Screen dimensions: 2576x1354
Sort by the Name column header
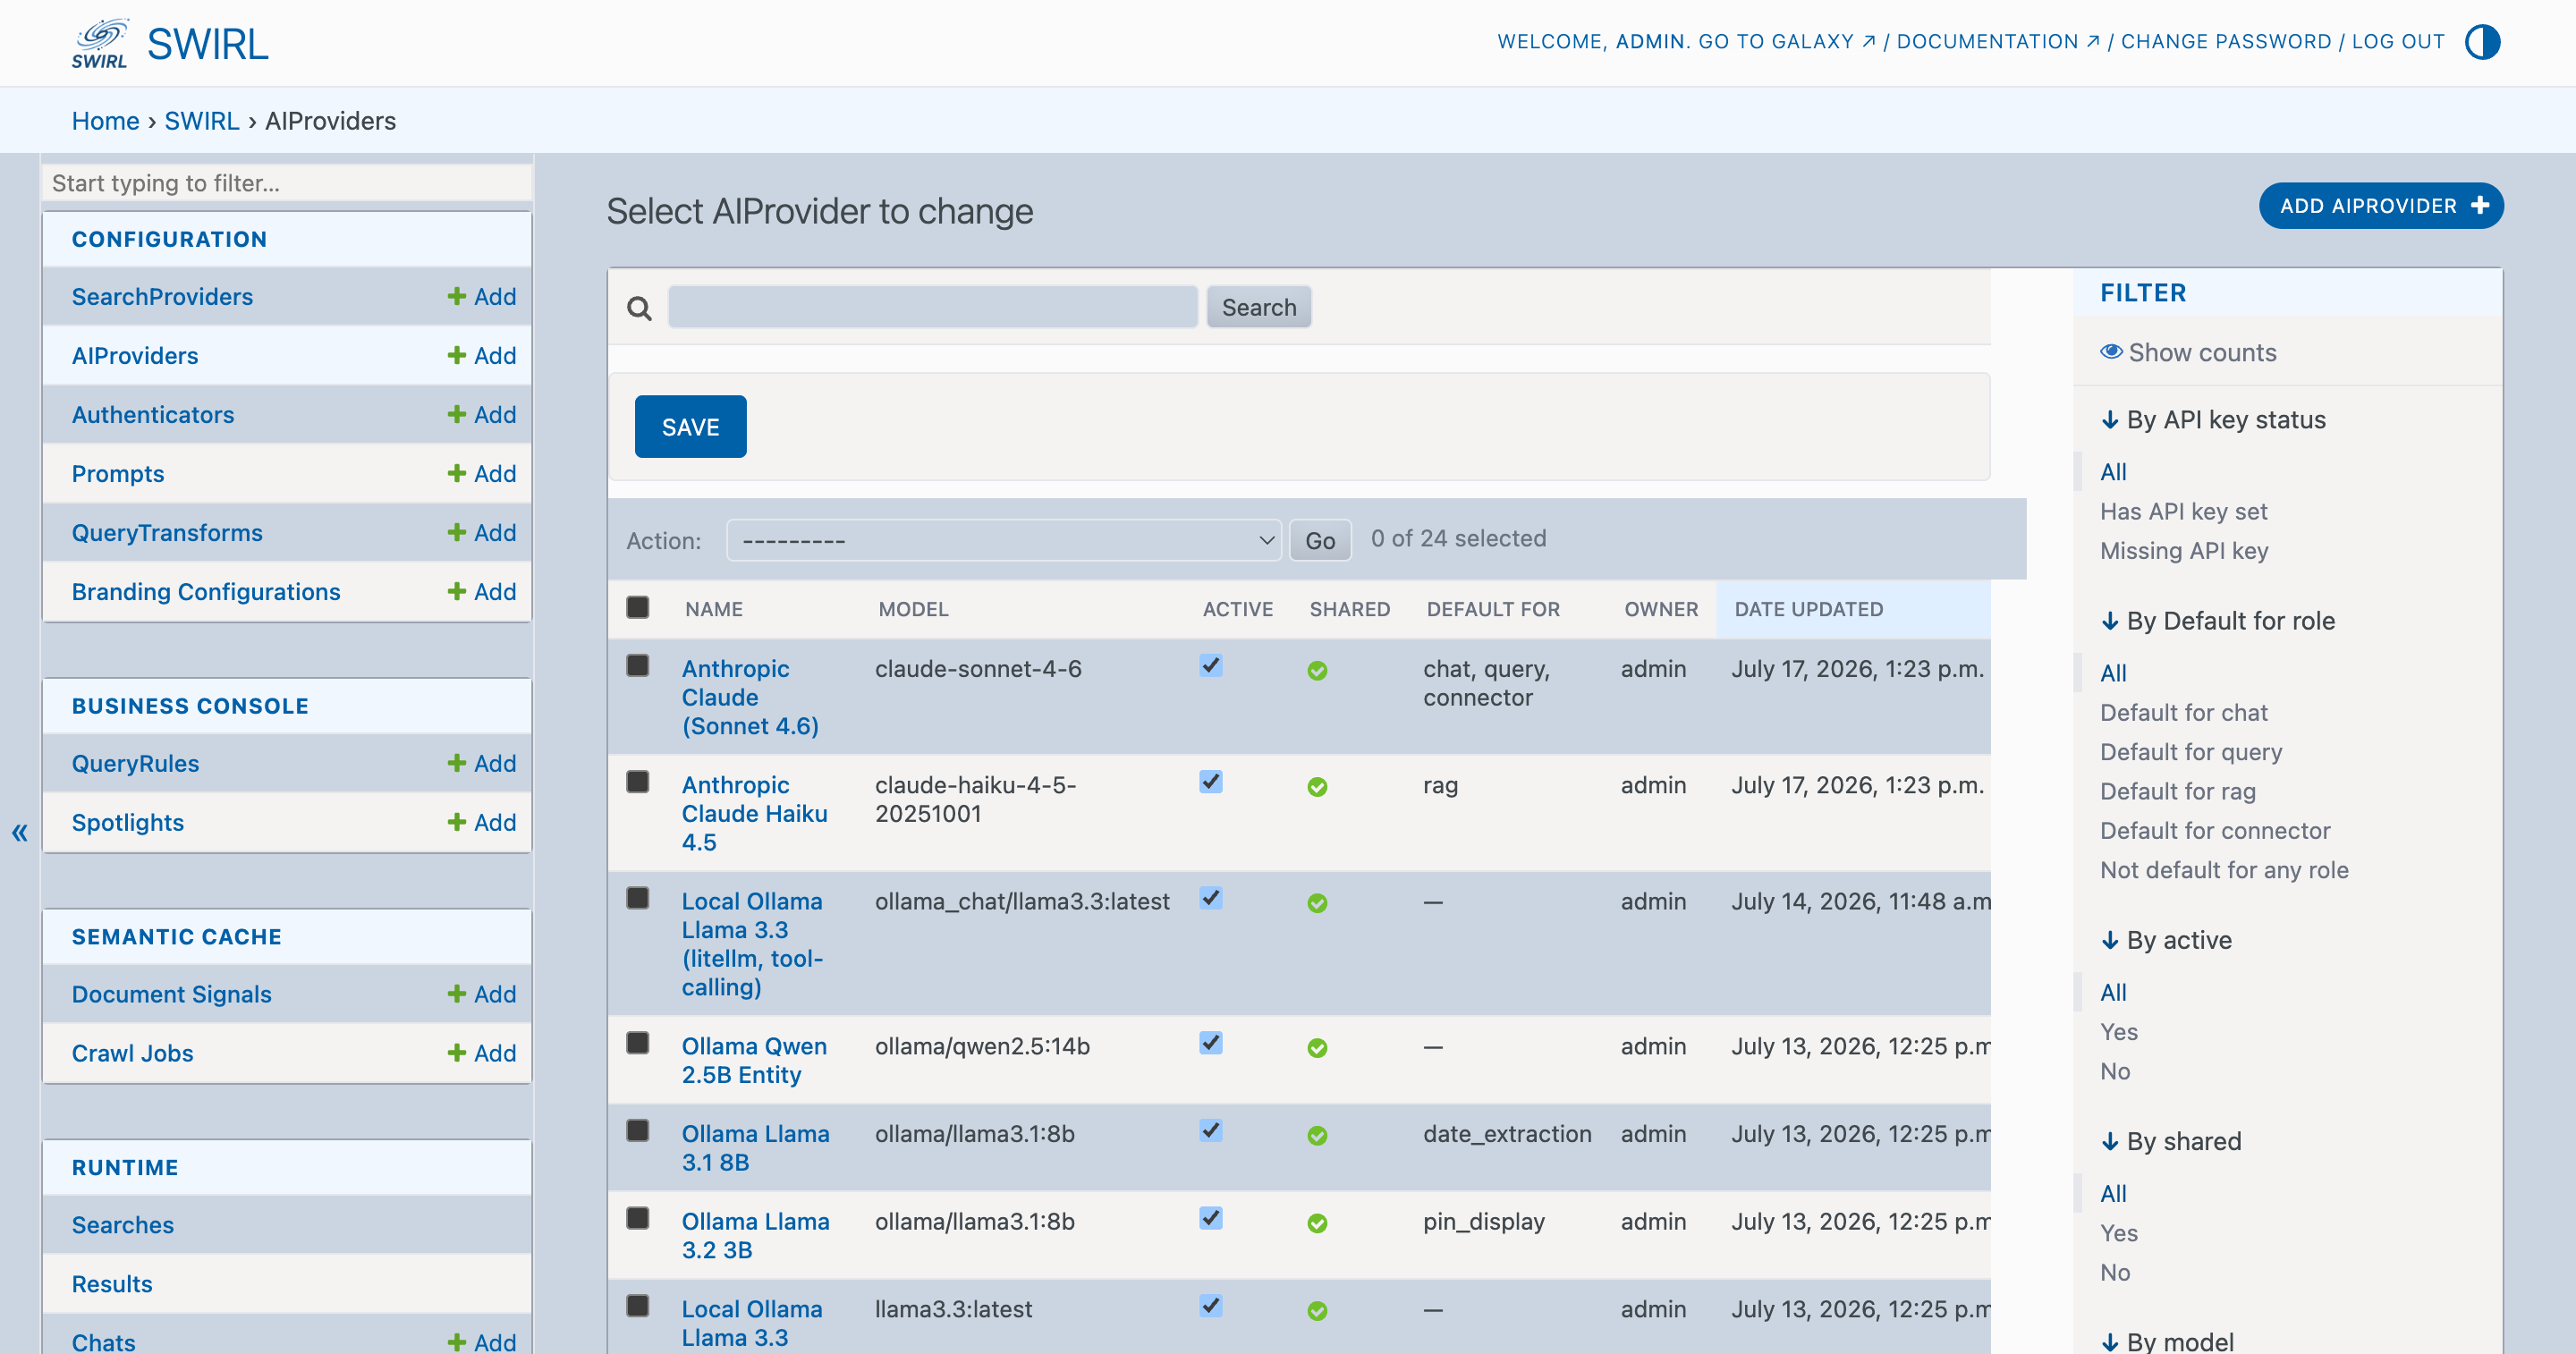pos(713,609)
